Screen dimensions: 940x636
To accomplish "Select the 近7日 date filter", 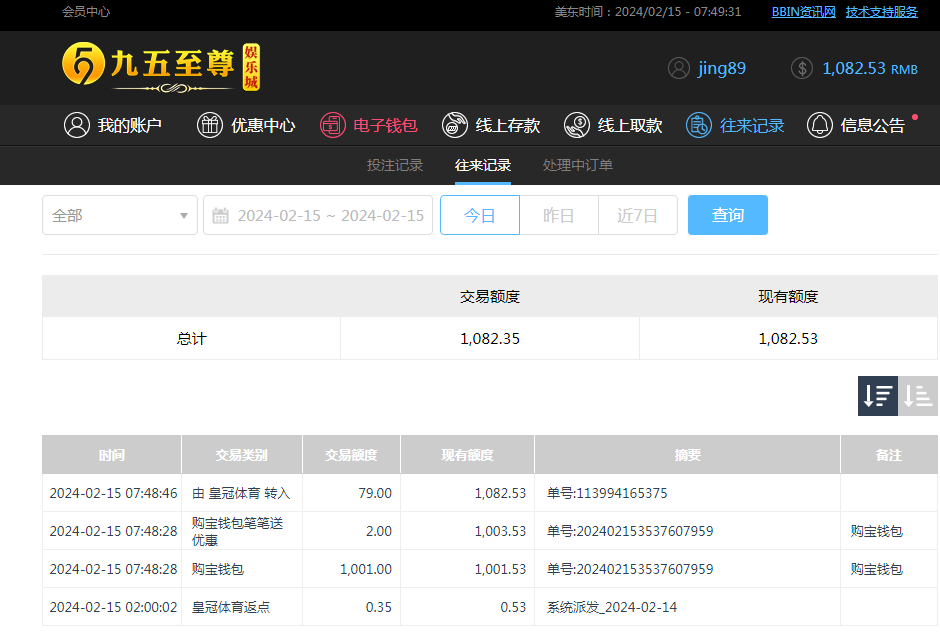I will (x=638, y=215).
